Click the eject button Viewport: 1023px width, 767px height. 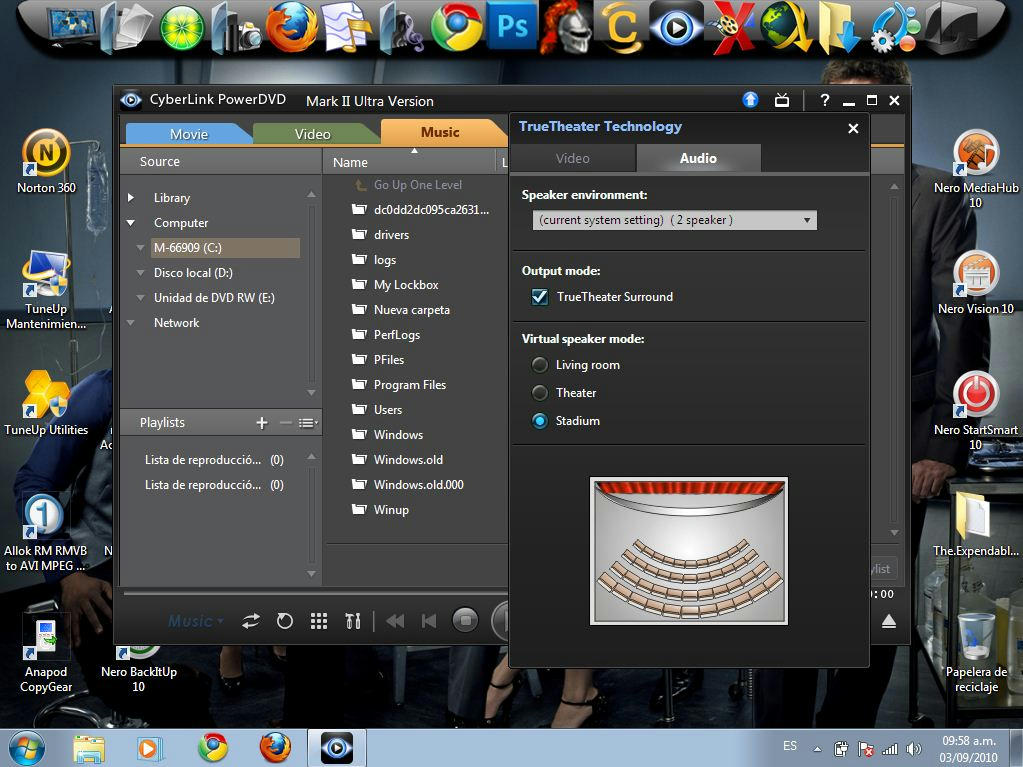[889, 622]
